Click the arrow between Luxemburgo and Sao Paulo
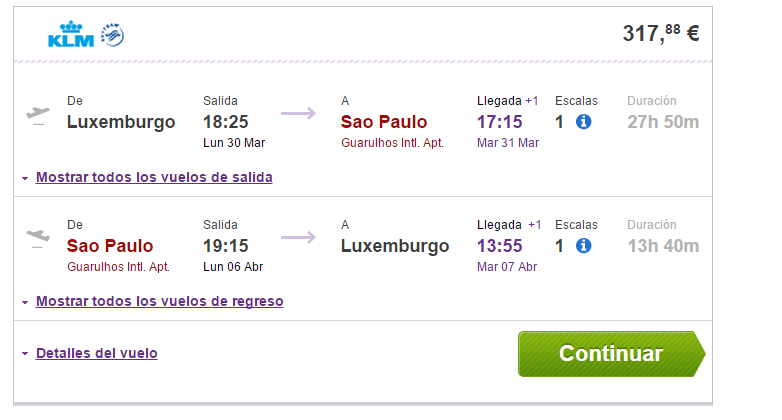The height and width of the screenshot is (420, 782). (298, 113)
